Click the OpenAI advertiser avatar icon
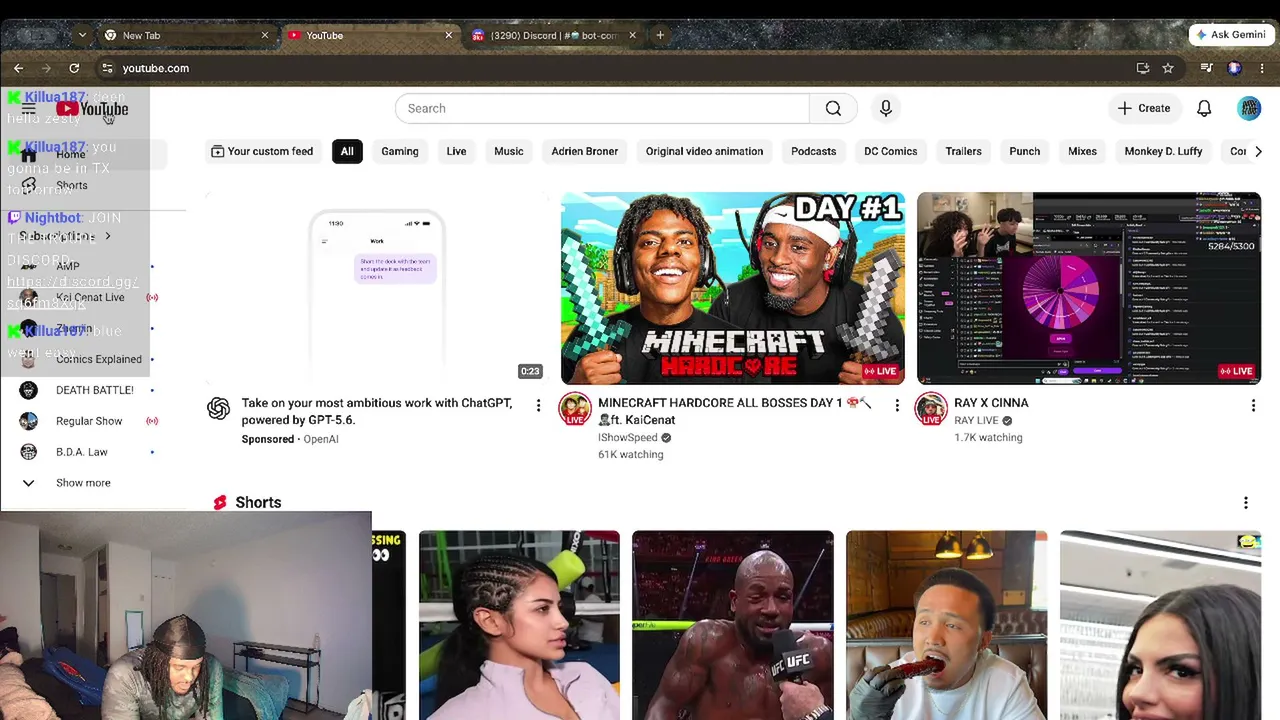This screenshot has height=720, width=1280. (x=218, y=409)
